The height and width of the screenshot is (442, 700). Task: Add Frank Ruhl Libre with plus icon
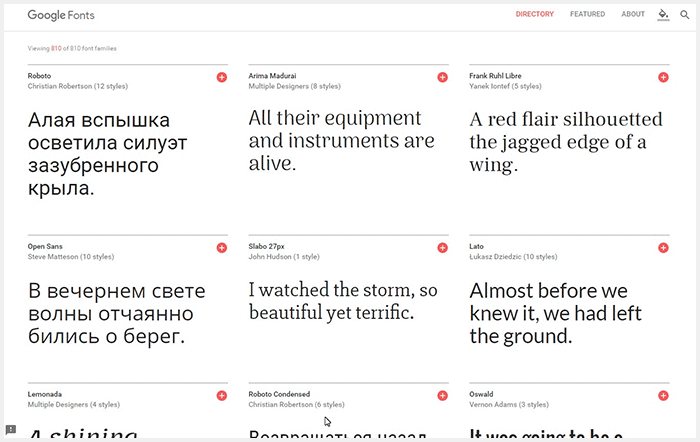[663, 78]
